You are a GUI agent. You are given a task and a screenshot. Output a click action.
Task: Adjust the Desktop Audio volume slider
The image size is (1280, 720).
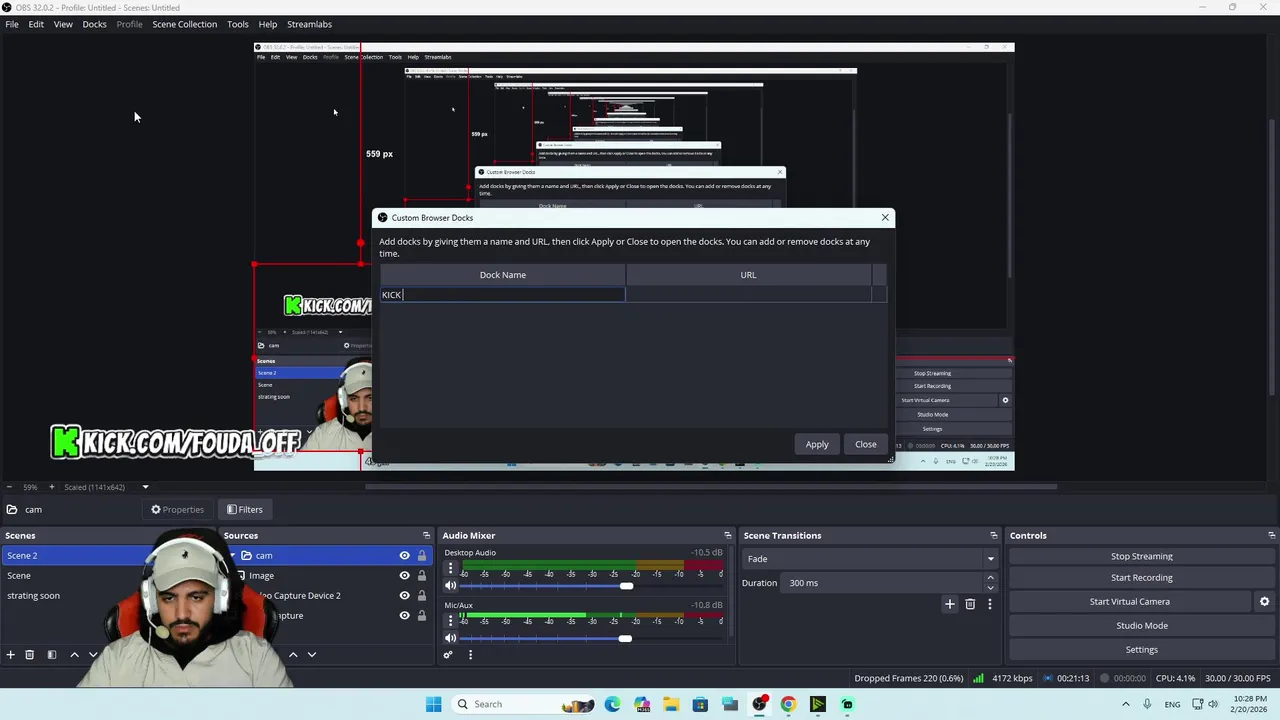[x=626, y=586]
